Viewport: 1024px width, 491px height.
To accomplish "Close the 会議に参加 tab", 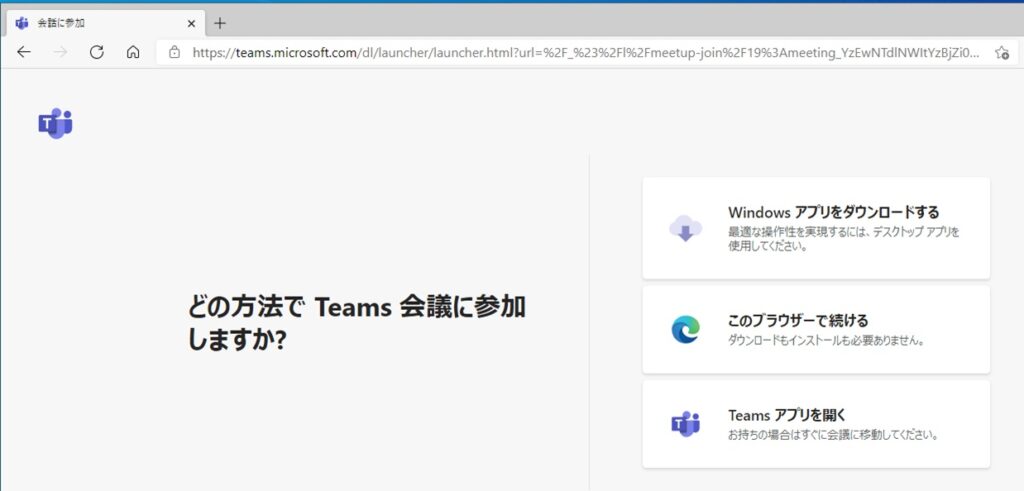I will coord(191,24).
